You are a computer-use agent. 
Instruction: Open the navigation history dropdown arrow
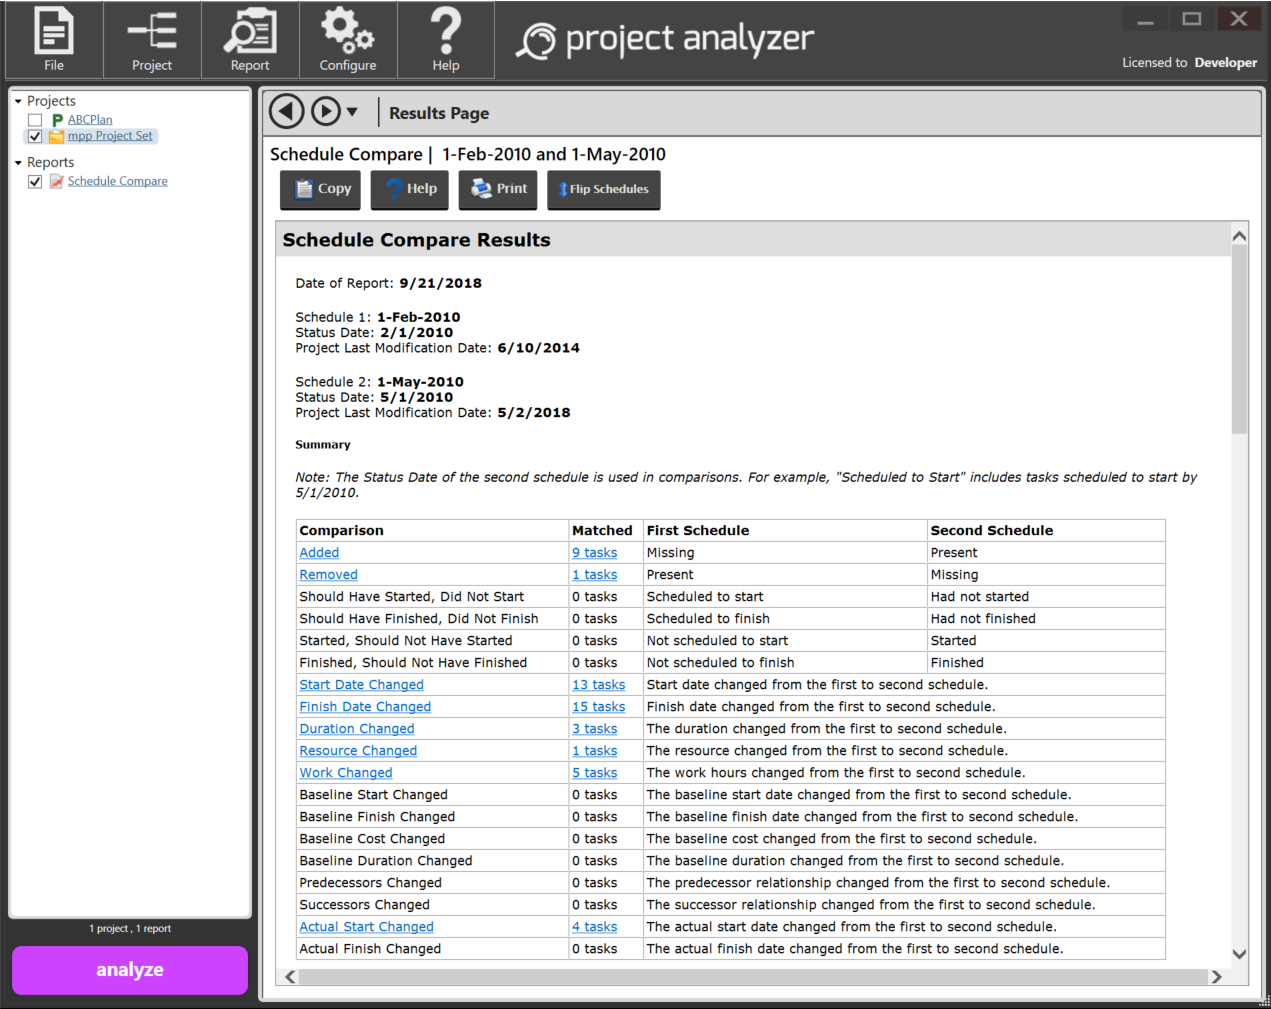(x=352, y=112)
